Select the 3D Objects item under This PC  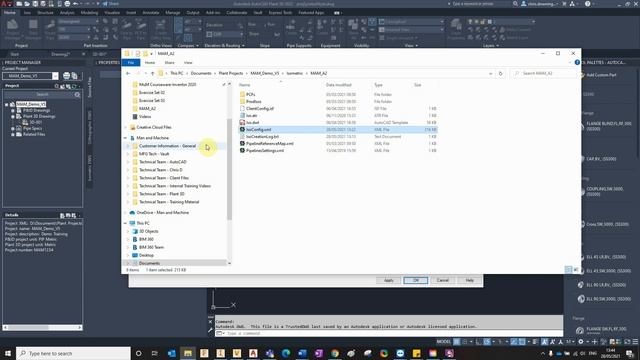pos(149,231)
